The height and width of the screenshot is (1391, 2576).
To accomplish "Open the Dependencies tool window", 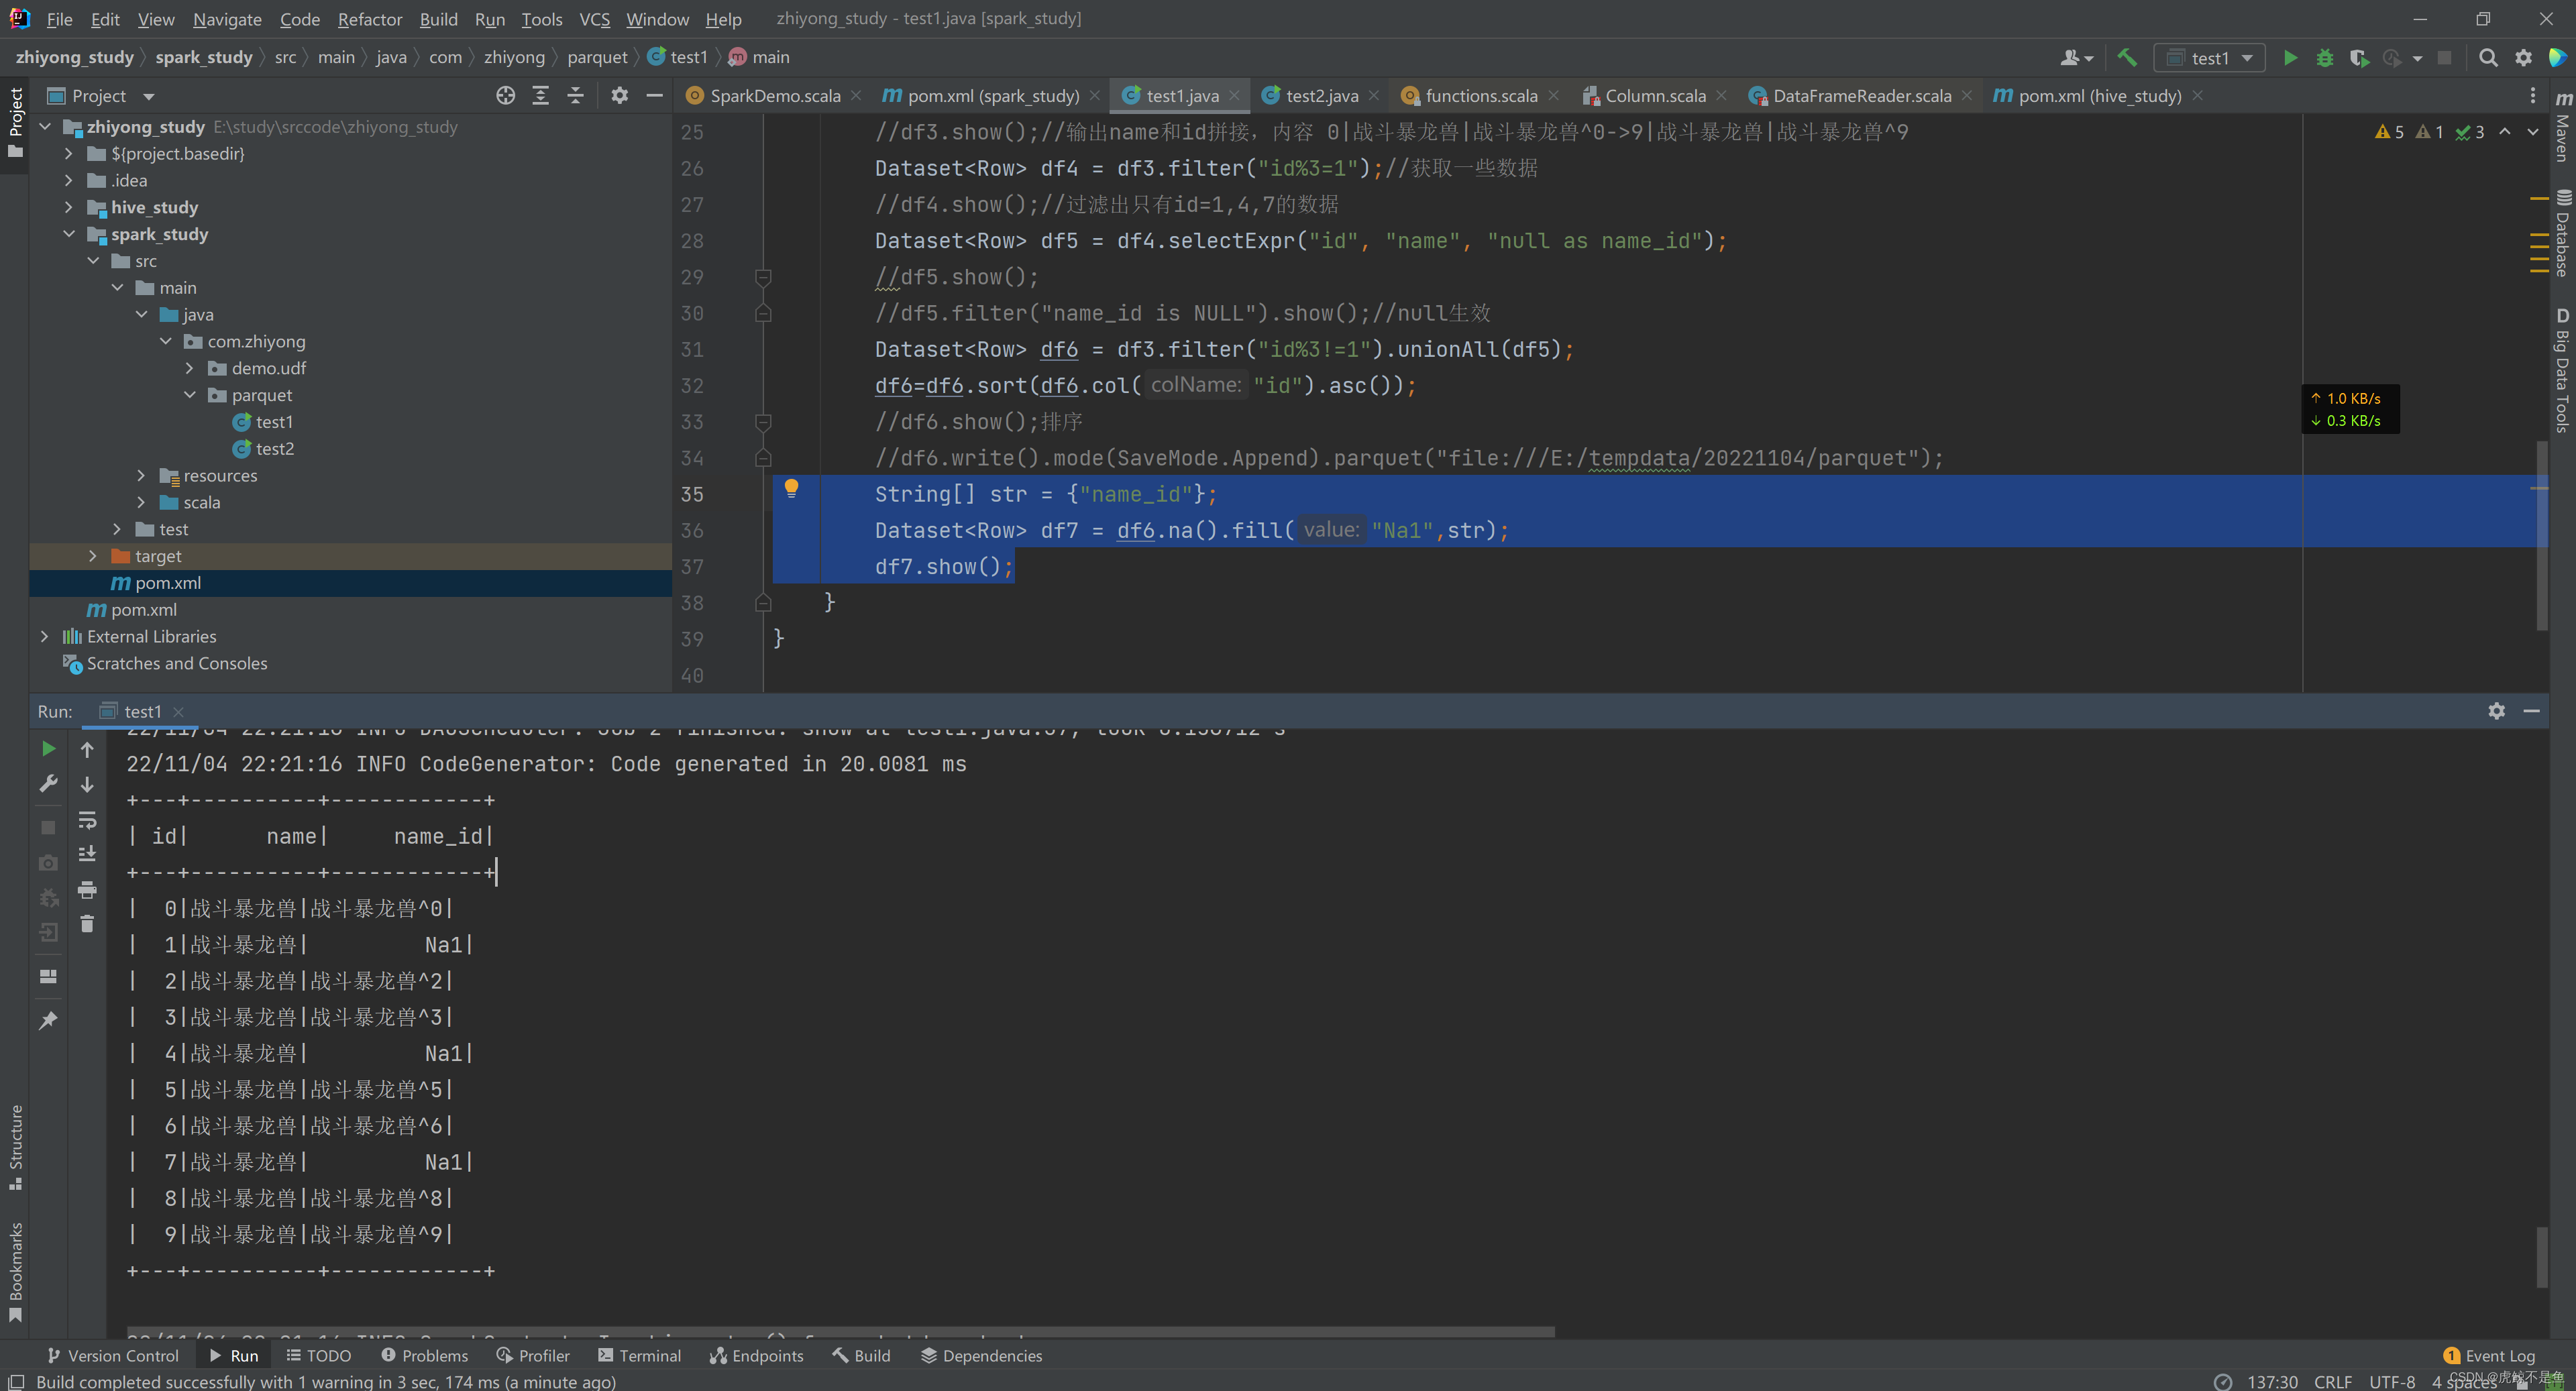I will pyautogui.click(x=981, y=1356).
